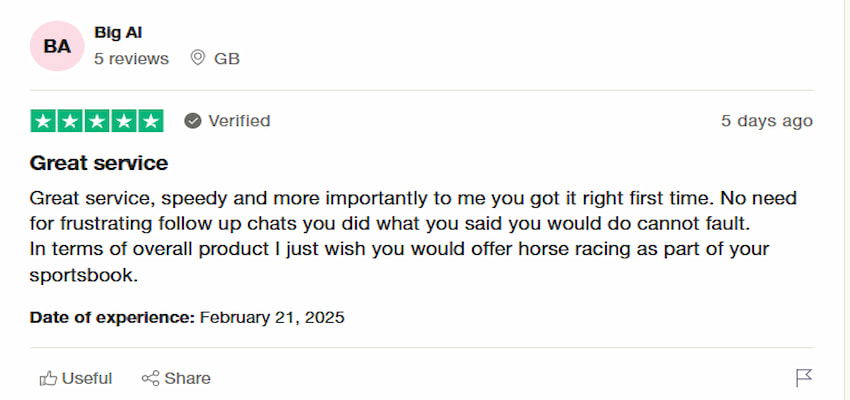Open the Big Al reviewer profile

tap(118, 33)
